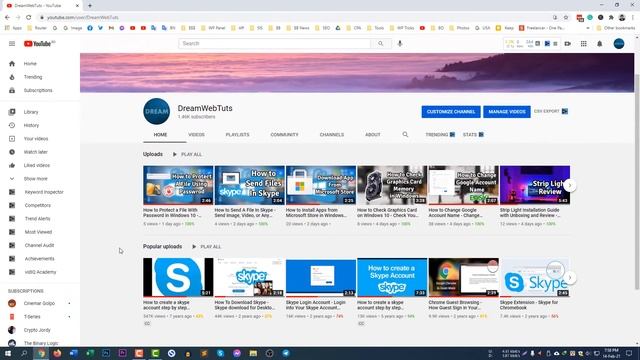Viewport: 640px width, 360px height.
Task: Bookmark this page with star icon
Action: [566, 17]
